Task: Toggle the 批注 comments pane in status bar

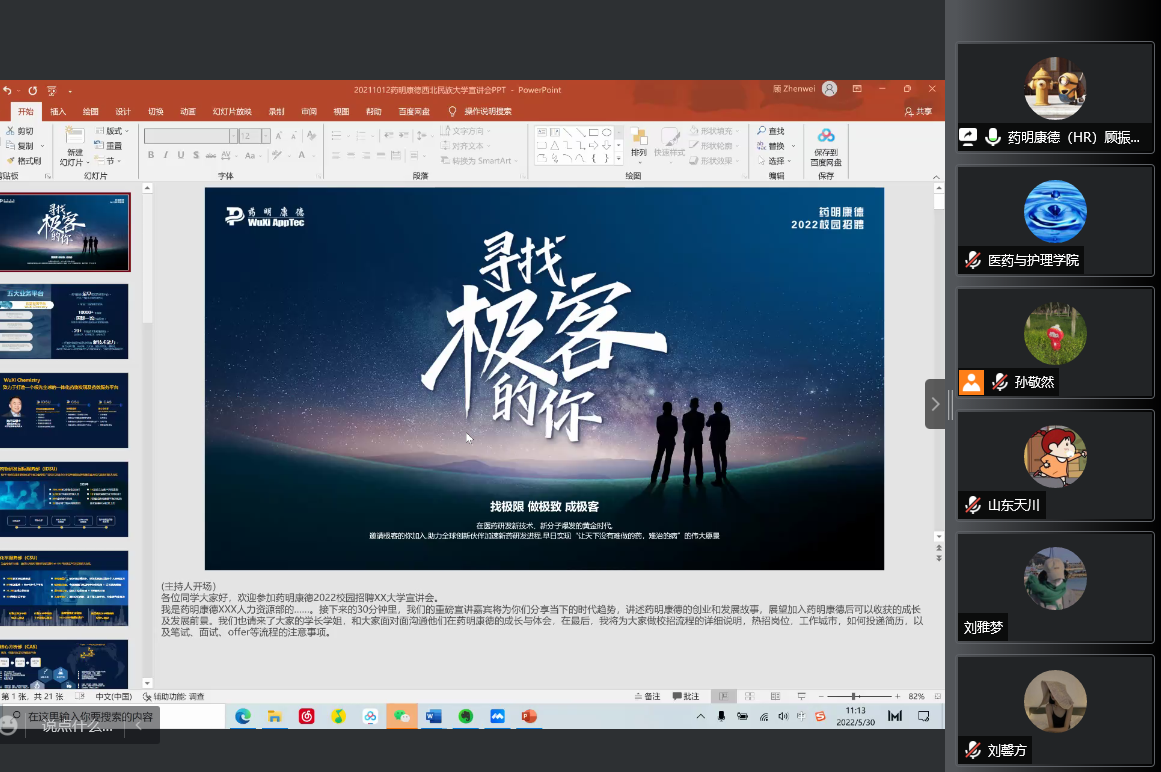Action: coord(686,696)
